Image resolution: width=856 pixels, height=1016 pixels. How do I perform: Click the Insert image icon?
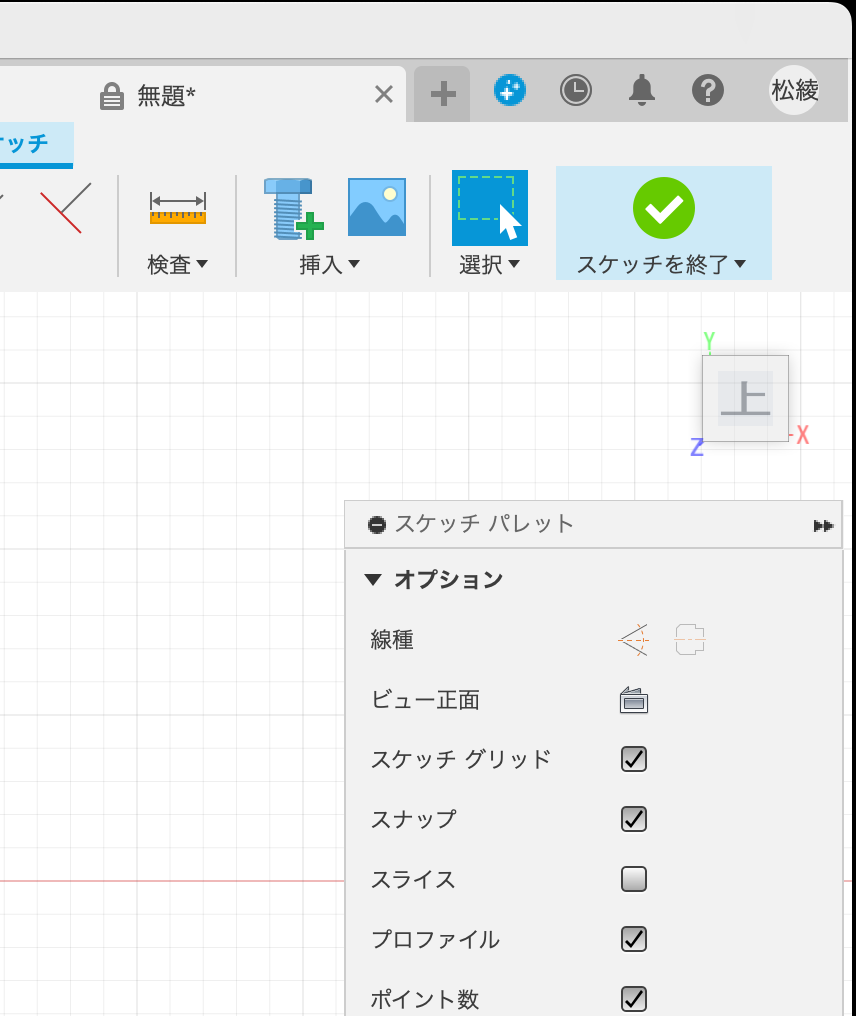click(376, 208)
